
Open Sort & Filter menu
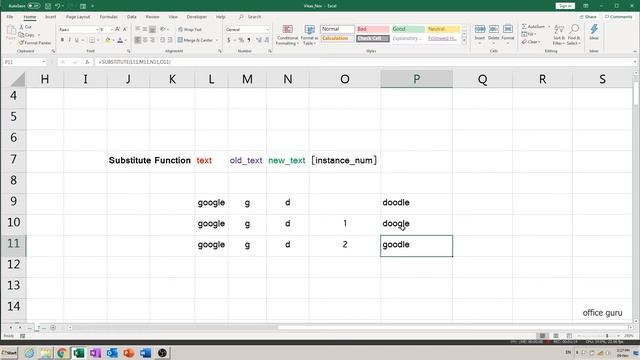click(559, 35)
